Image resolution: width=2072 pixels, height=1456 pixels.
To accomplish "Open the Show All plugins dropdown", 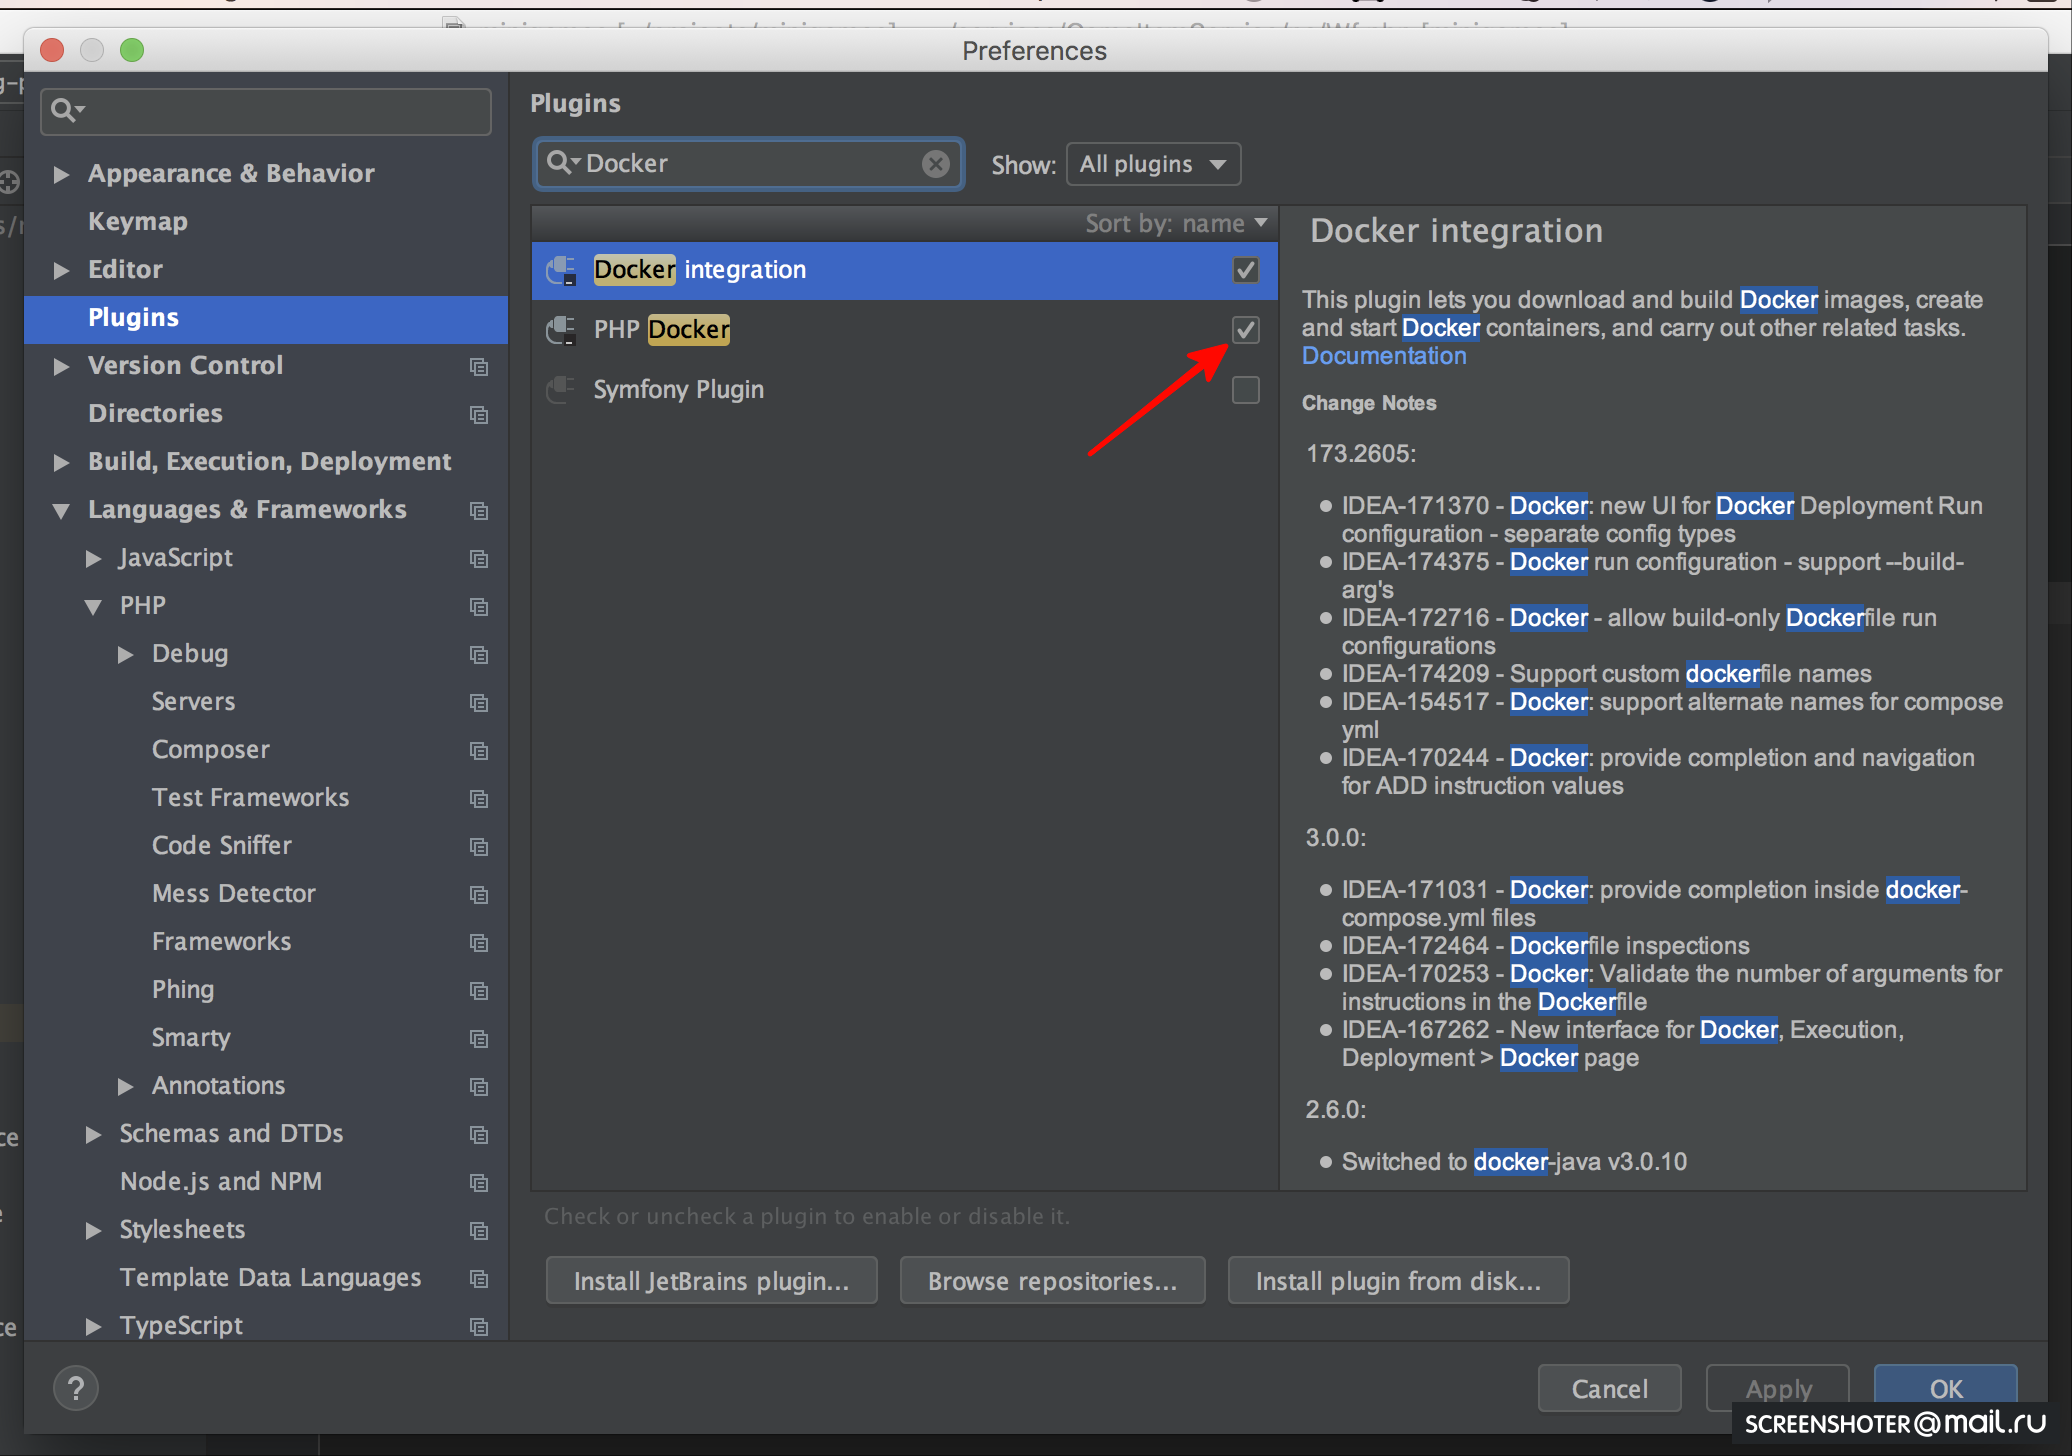I will pos(1153,164).
